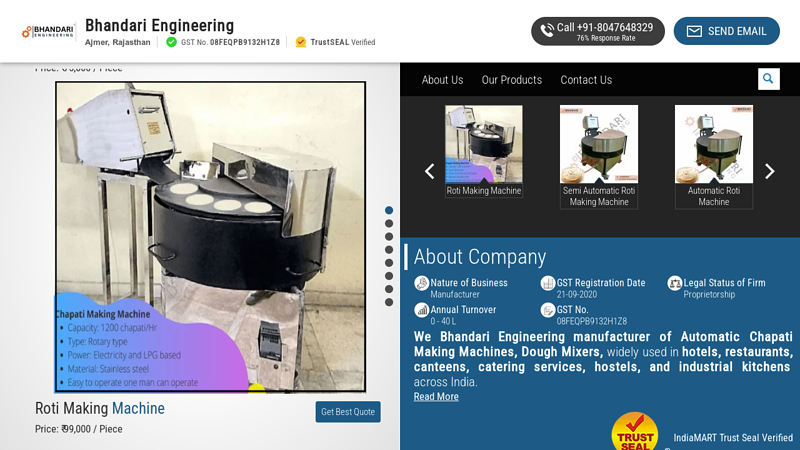The image size is (800, 450).
Task: Select the sixth slide dot
Action: pyautogui.click(x=389, y=276)
